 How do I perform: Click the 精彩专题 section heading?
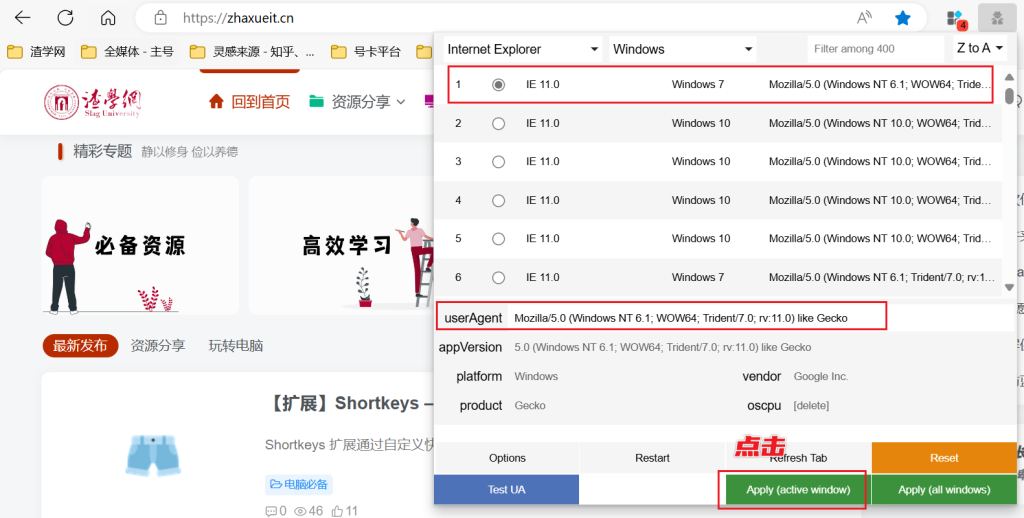[103, 152]
